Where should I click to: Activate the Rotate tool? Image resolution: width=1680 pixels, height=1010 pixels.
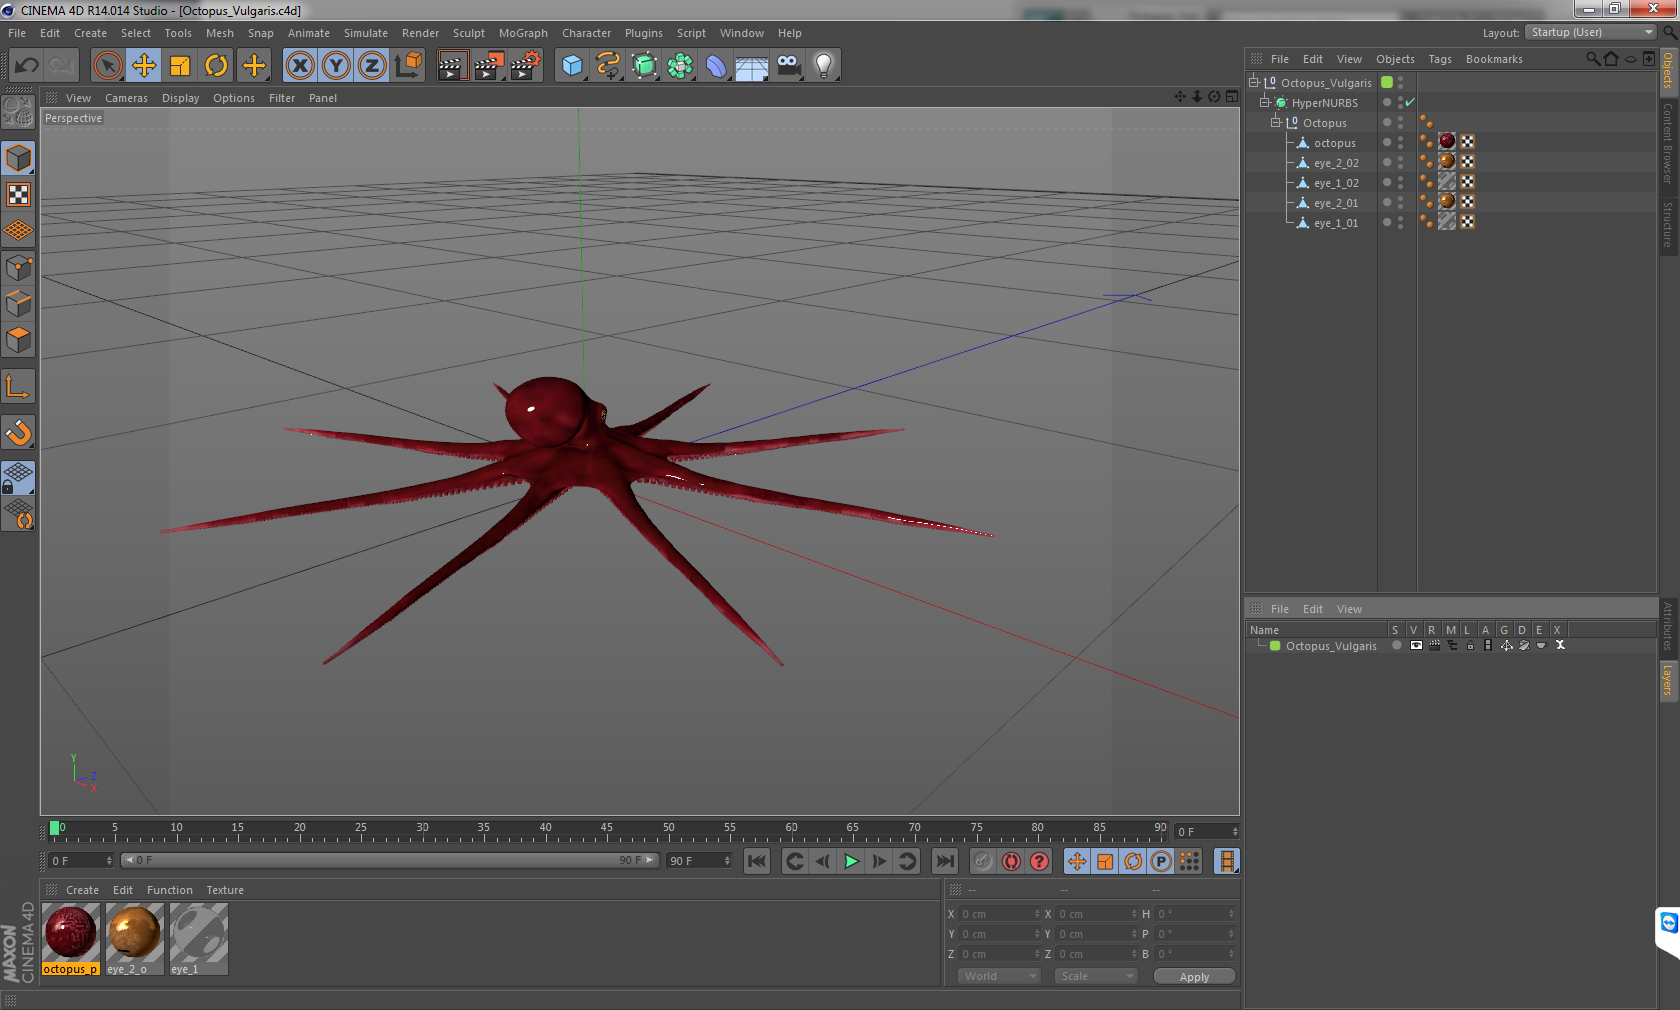(x=216, y=66)
